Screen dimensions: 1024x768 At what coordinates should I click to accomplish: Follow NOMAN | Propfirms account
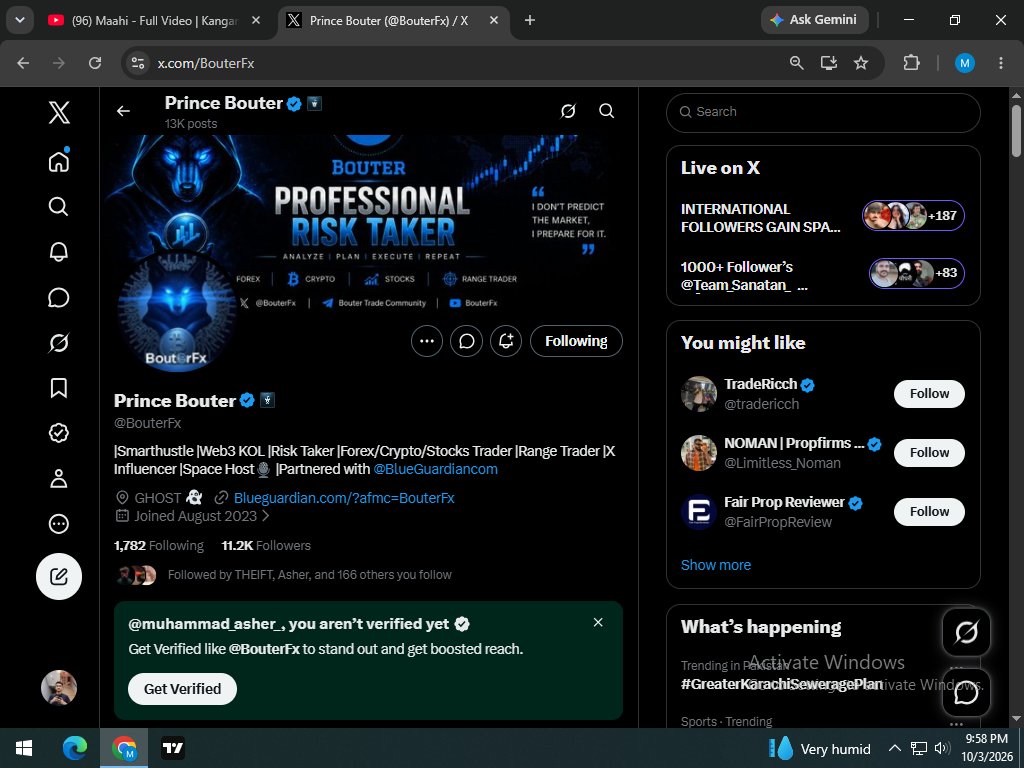pos(929,453)
